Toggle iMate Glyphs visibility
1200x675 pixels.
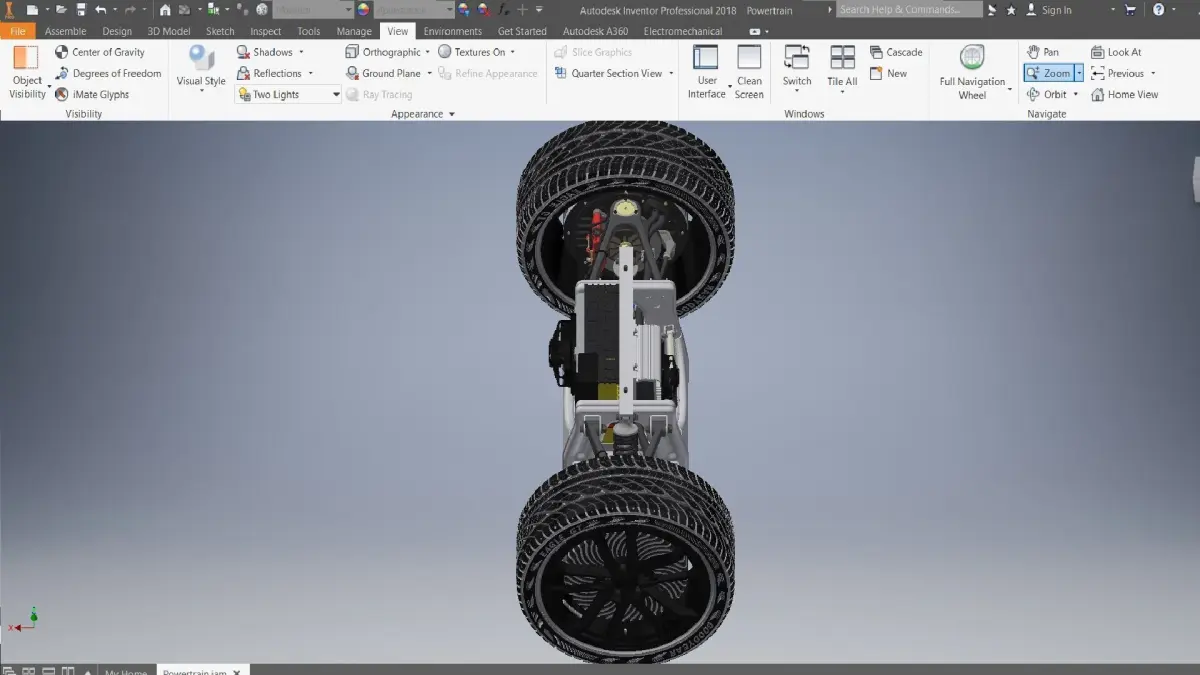click(x=92, y=94)
